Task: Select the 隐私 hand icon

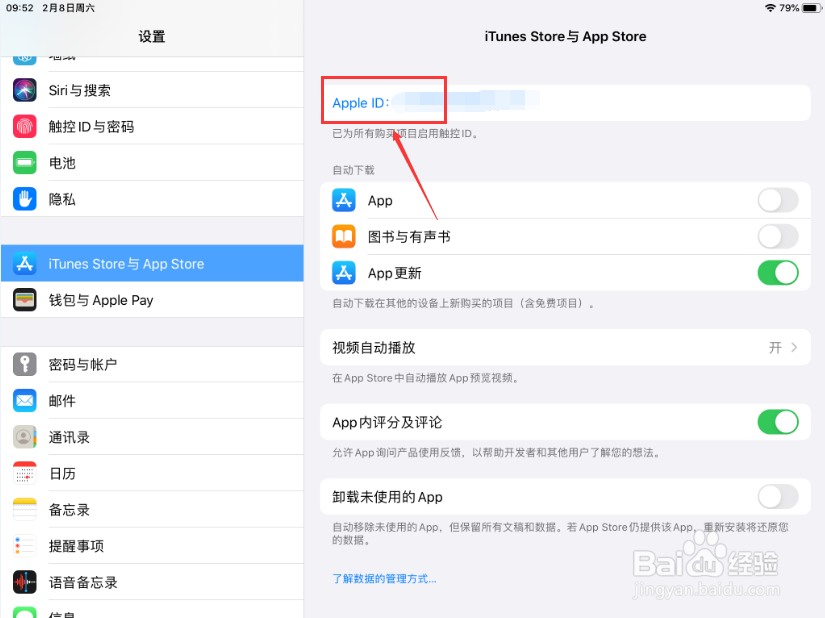Action: [x=22, y=199]
